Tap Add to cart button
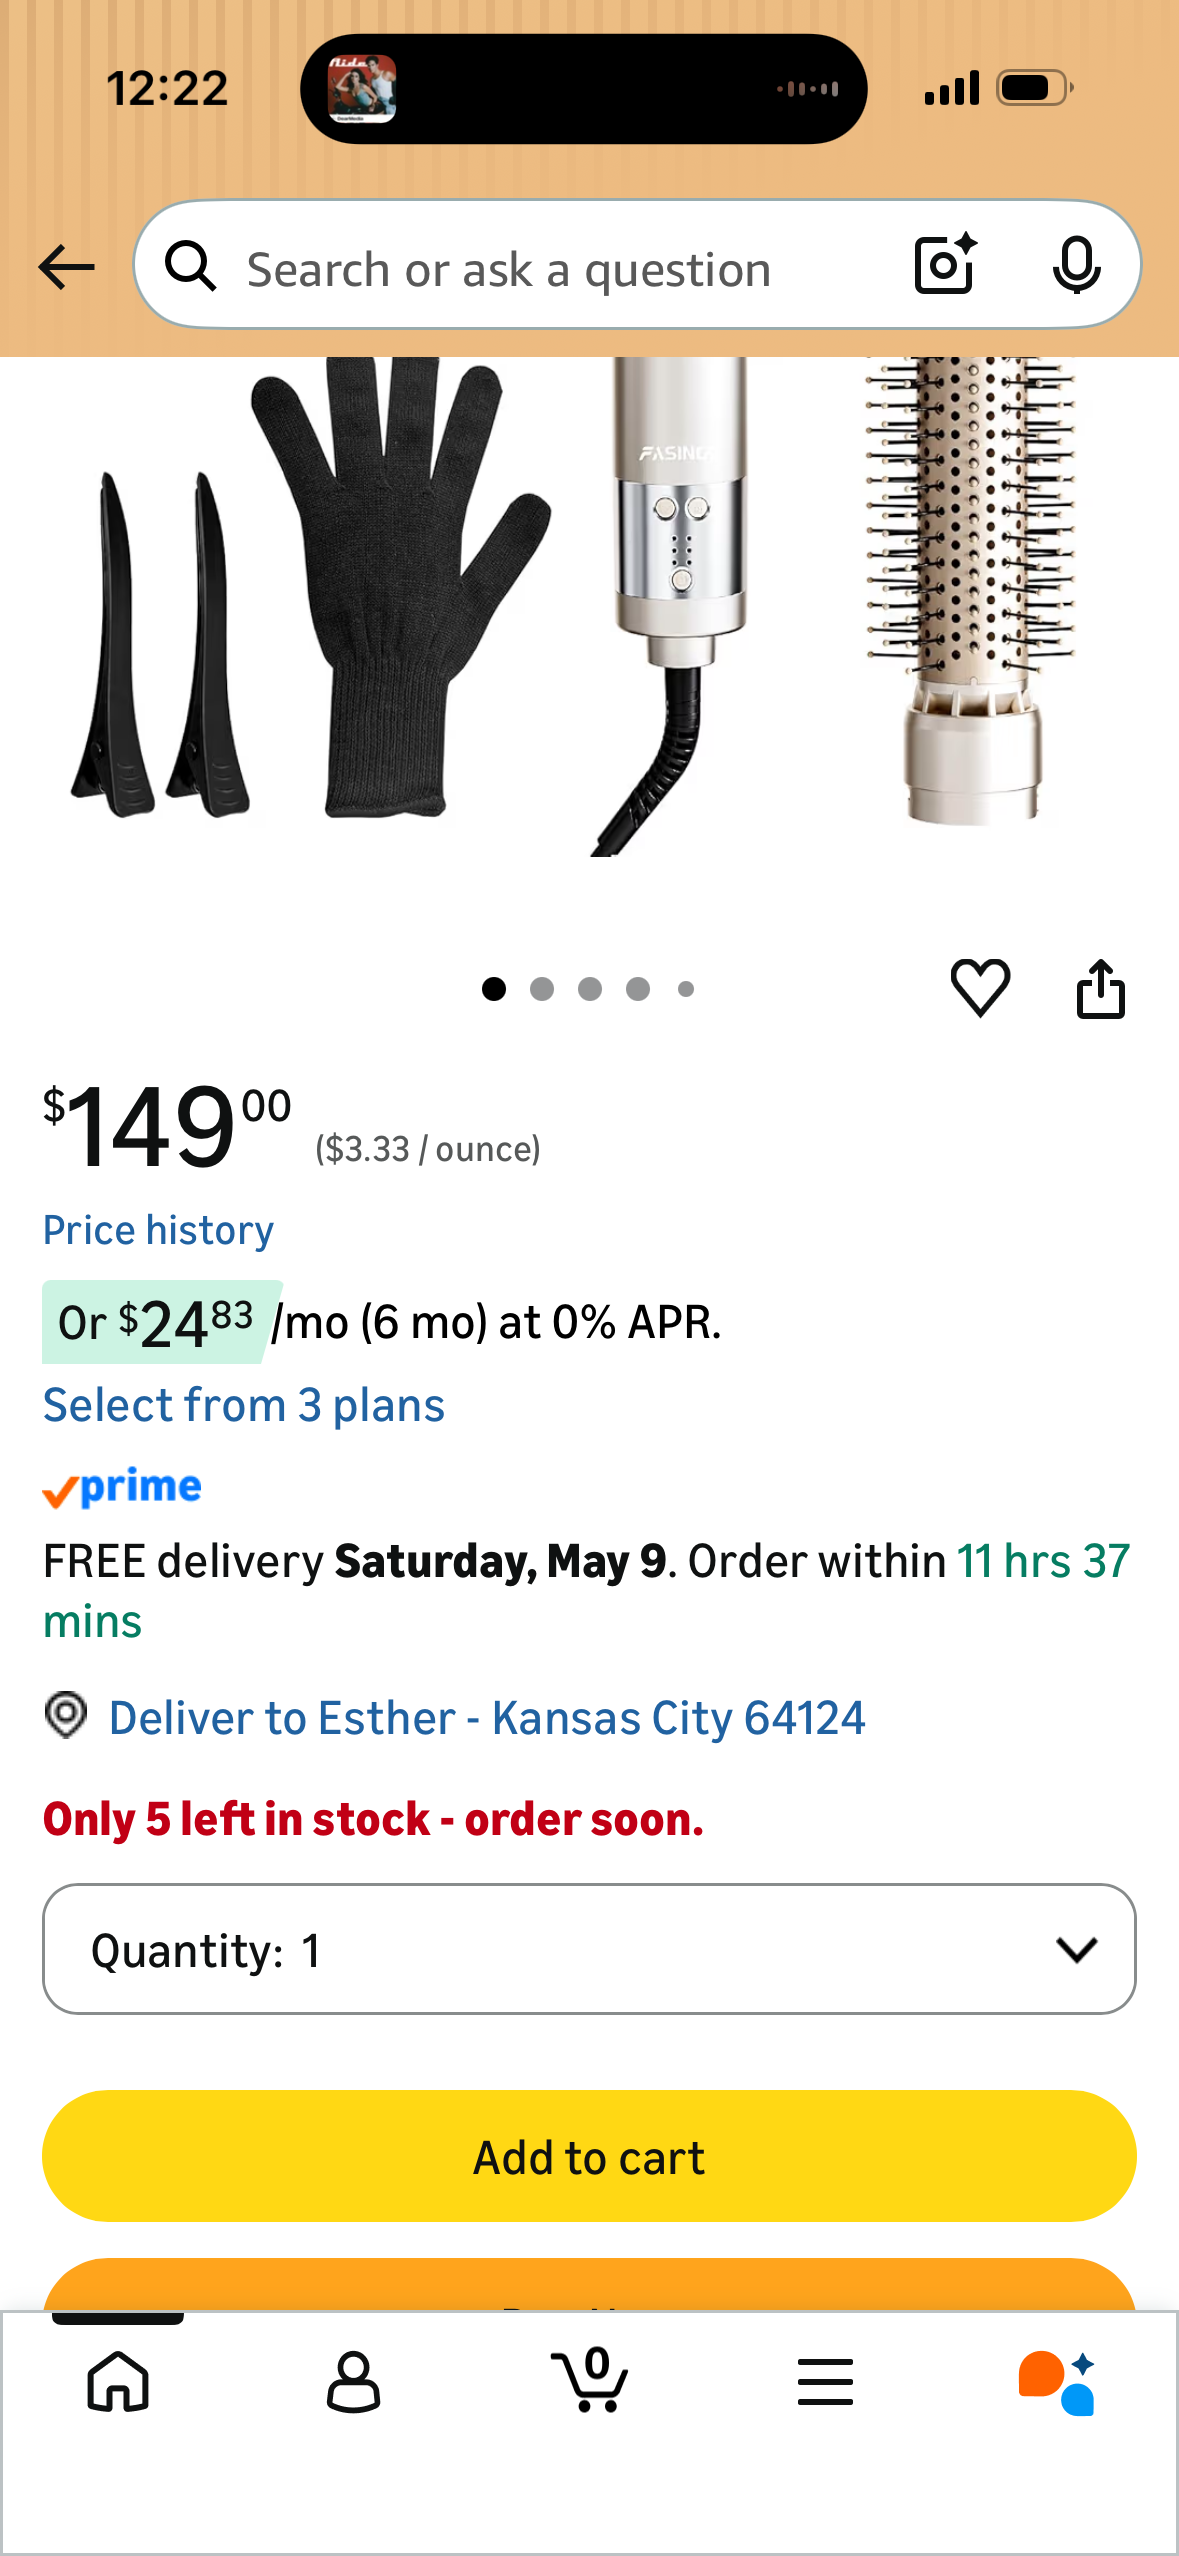1179x2556 pixels. pos(589,2156)
